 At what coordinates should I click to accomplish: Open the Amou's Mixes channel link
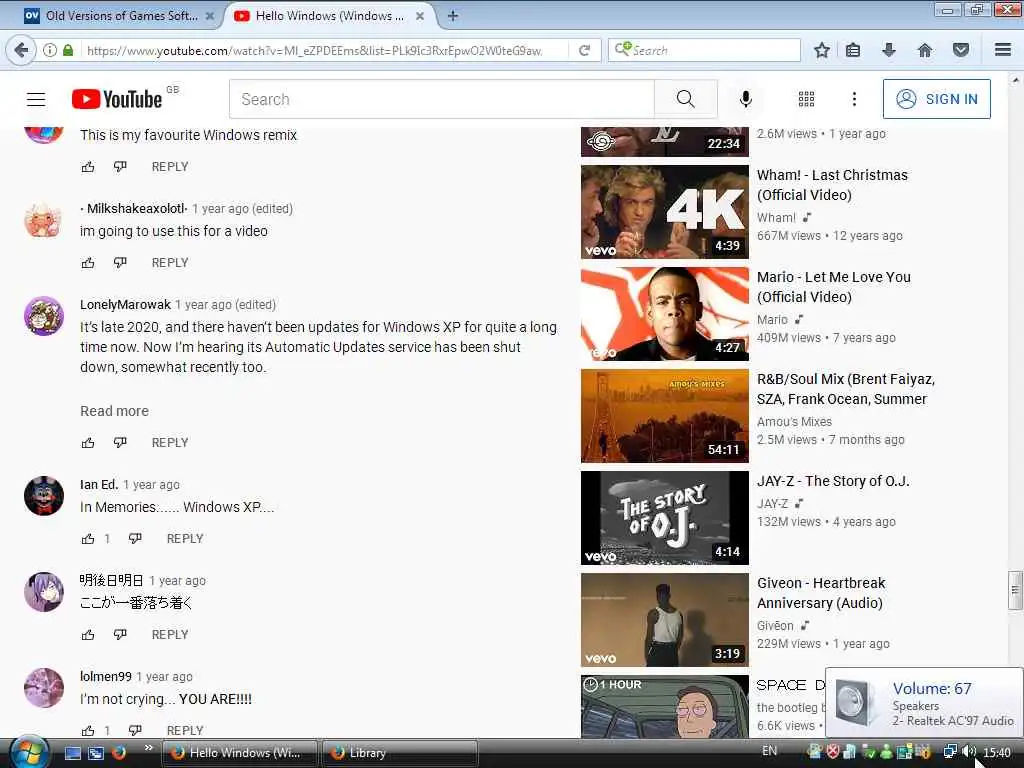click(x=794, y=422)
